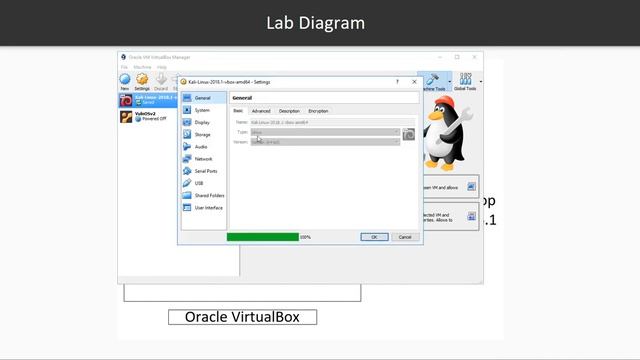This screenshot has width=640, height=360.
Task: Open the Shared Folders settings category
Action: [x=203, y=196]
